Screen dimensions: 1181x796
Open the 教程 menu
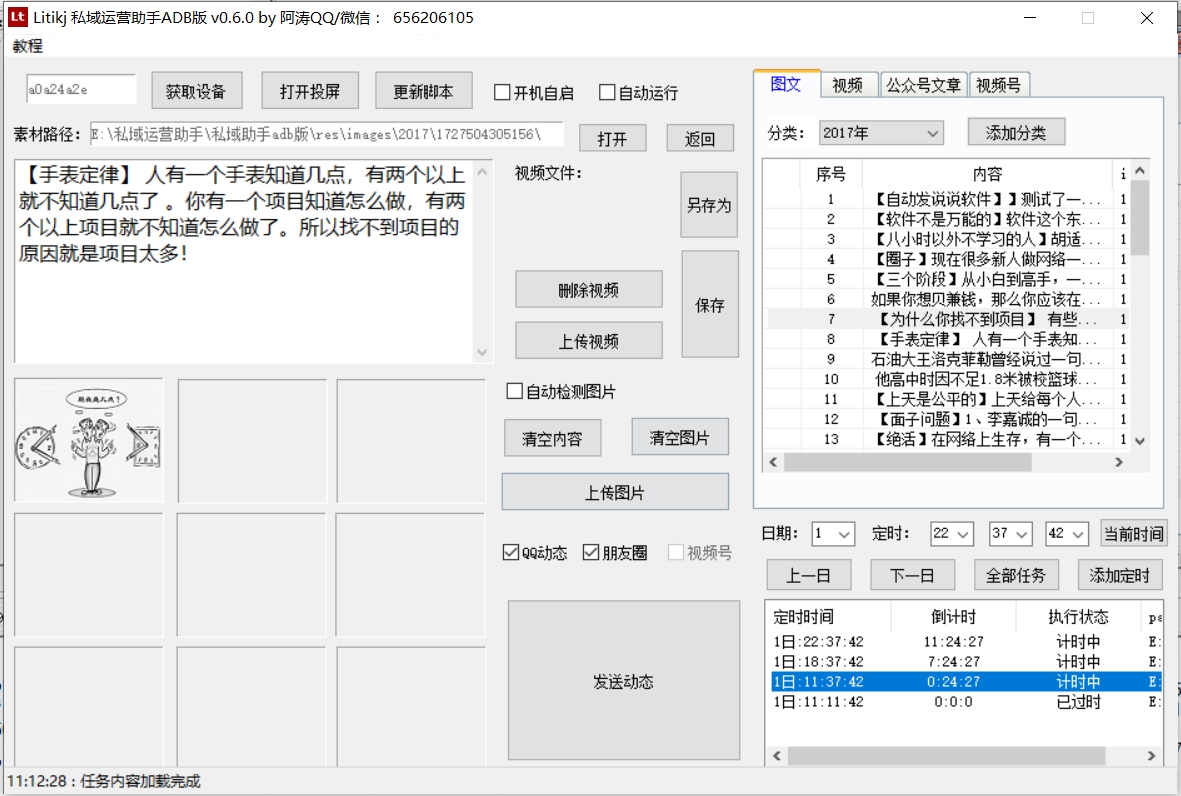point(28,46)
